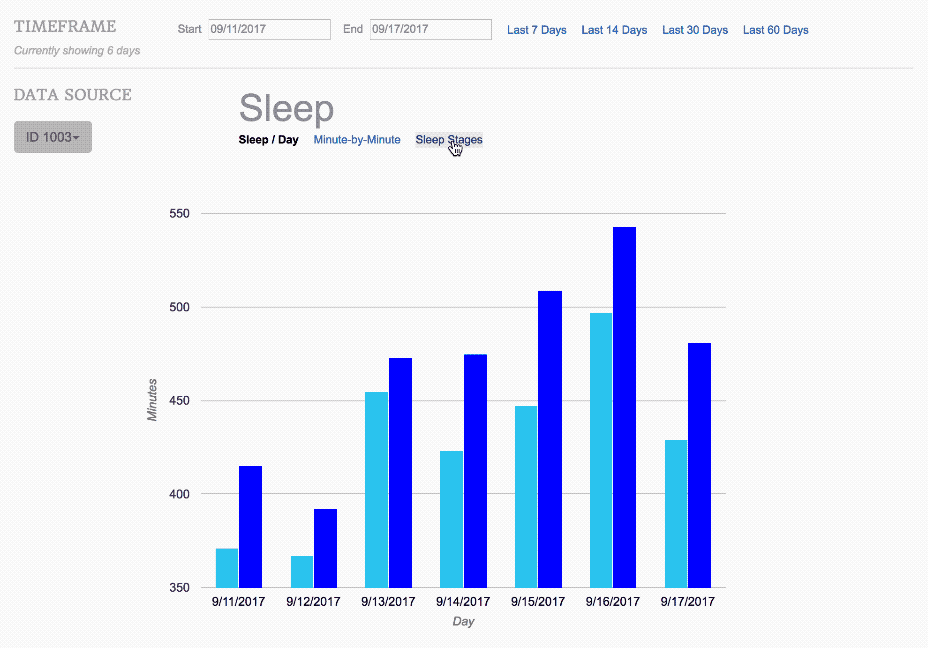The height and width of the screenshot is (648, 928).
Task: Click the 9/12/2017 axis label
Action: [x=313, y=602]
